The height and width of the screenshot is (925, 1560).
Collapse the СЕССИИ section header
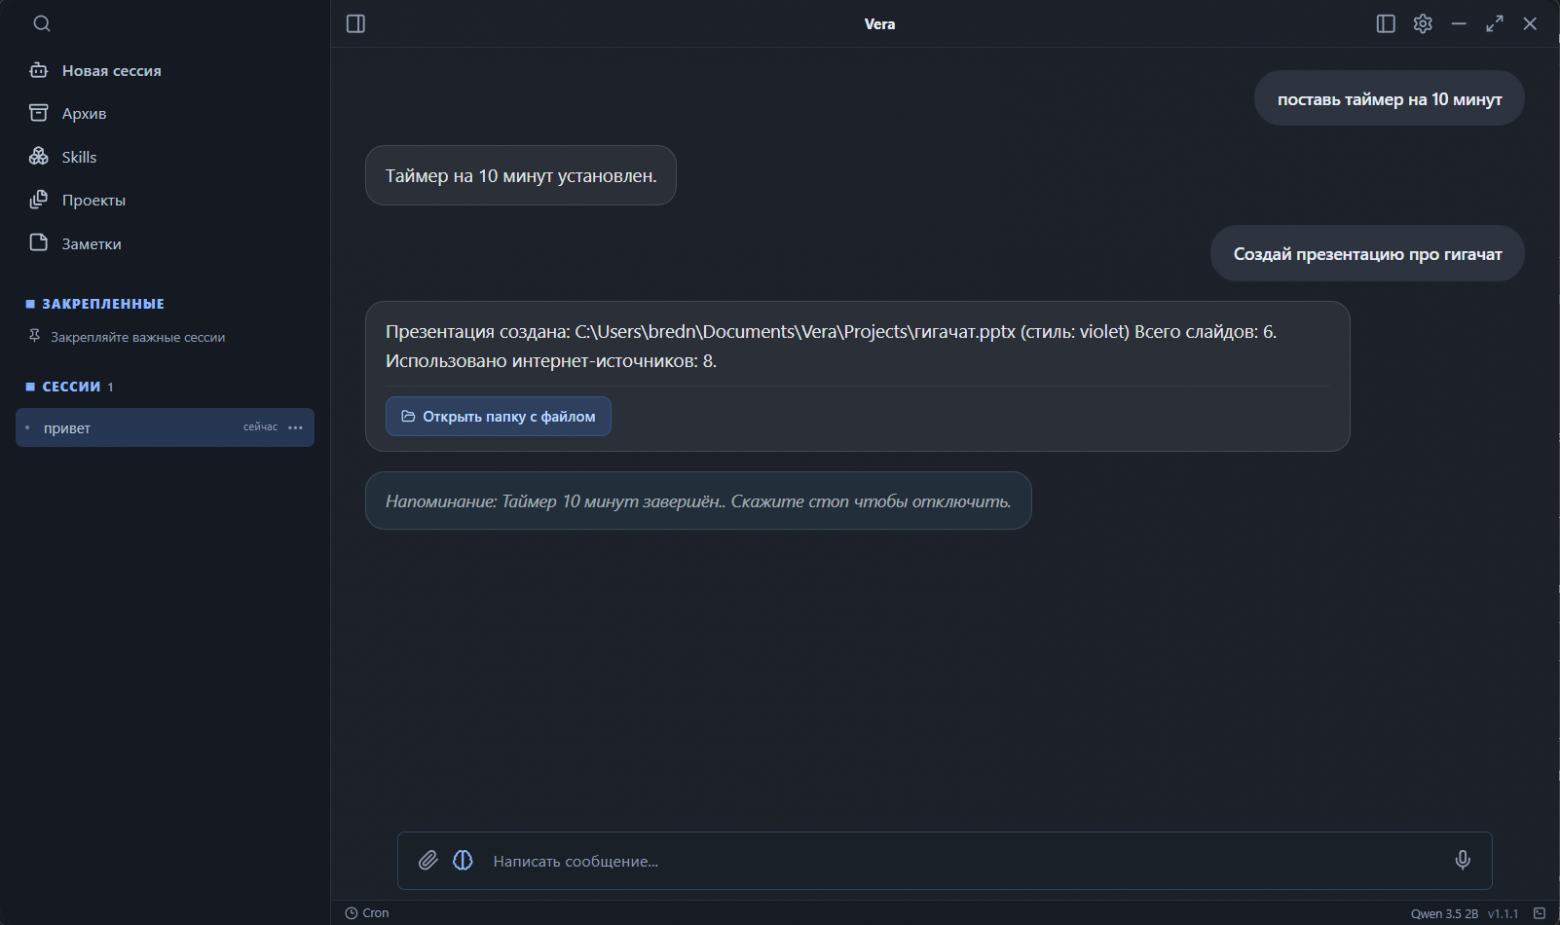tap(70, 386)
